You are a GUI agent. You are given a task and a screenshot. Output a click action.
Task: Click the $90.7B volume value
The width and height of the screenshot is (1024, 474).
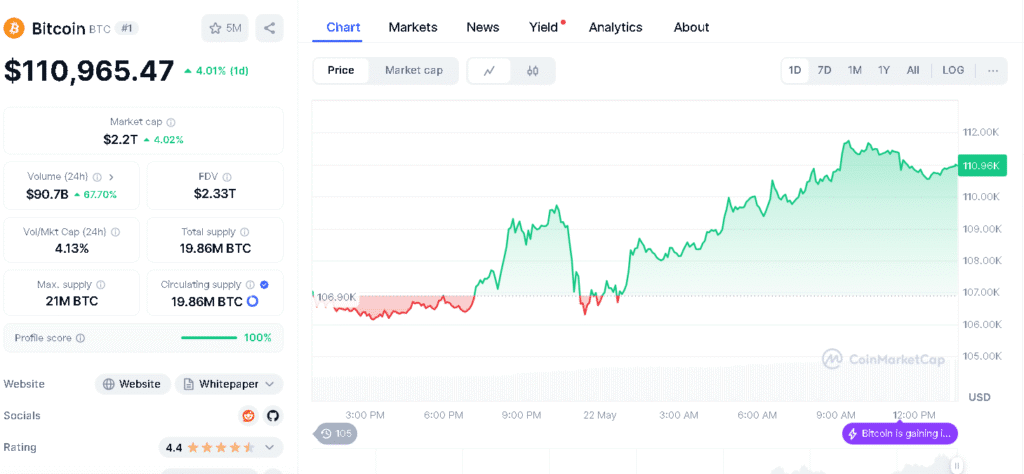click(46, 194)
